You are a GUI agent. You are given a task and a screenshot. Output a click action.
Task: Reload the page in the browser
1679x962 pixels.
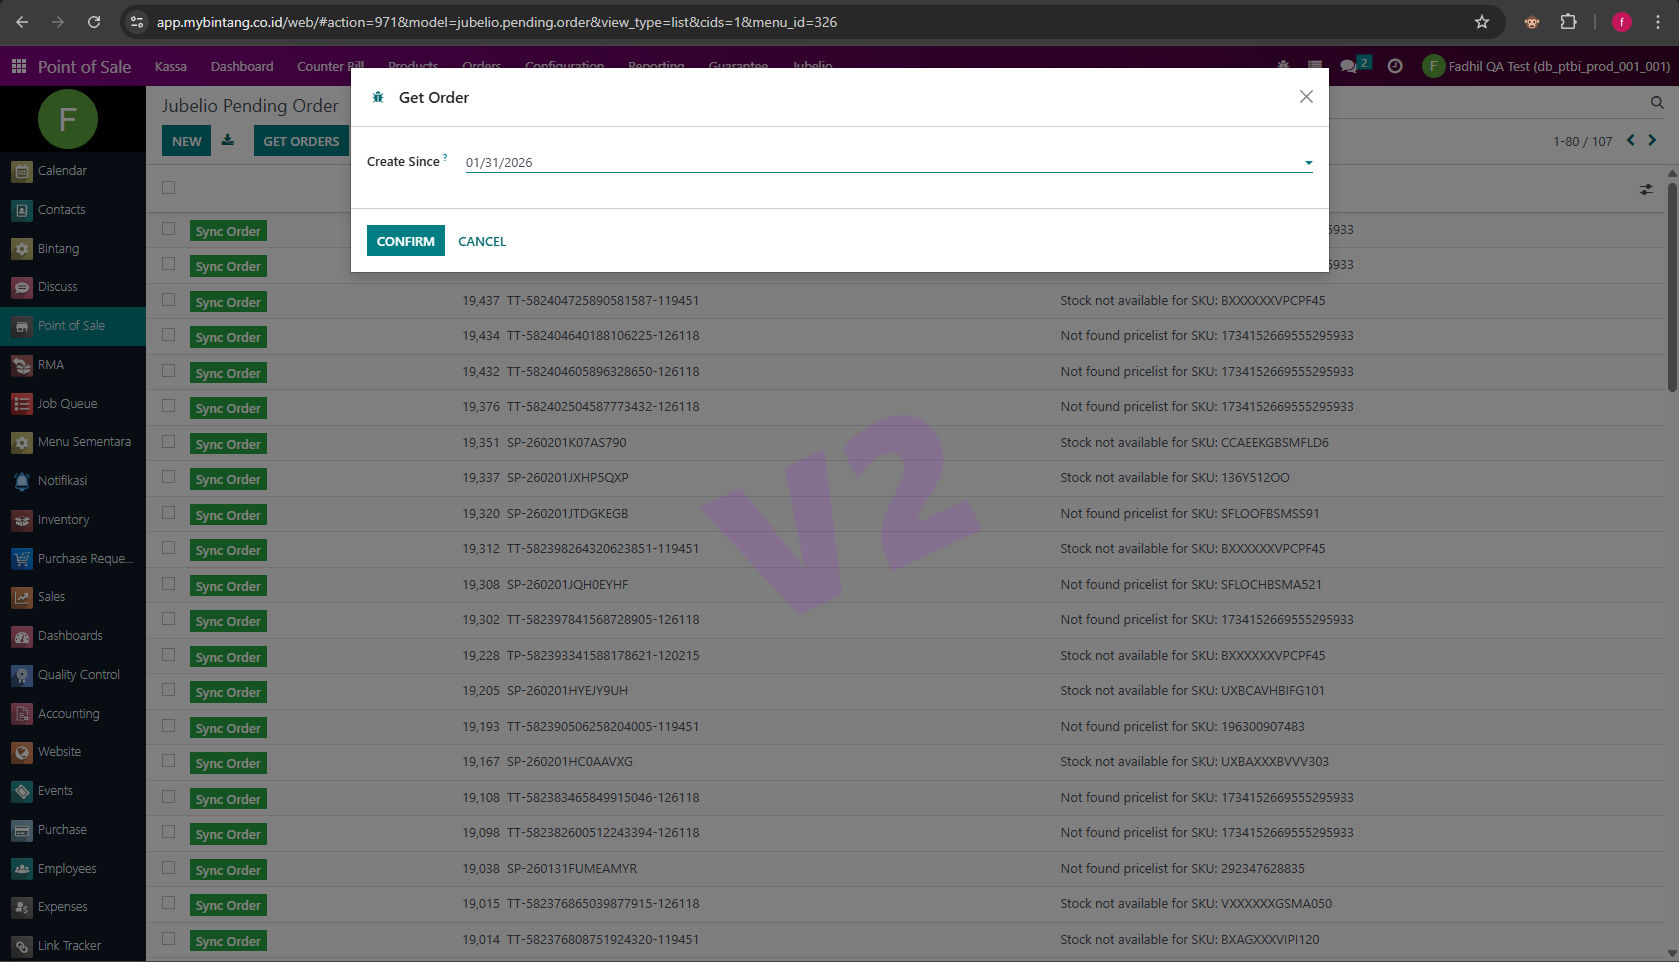coord(94,22)
